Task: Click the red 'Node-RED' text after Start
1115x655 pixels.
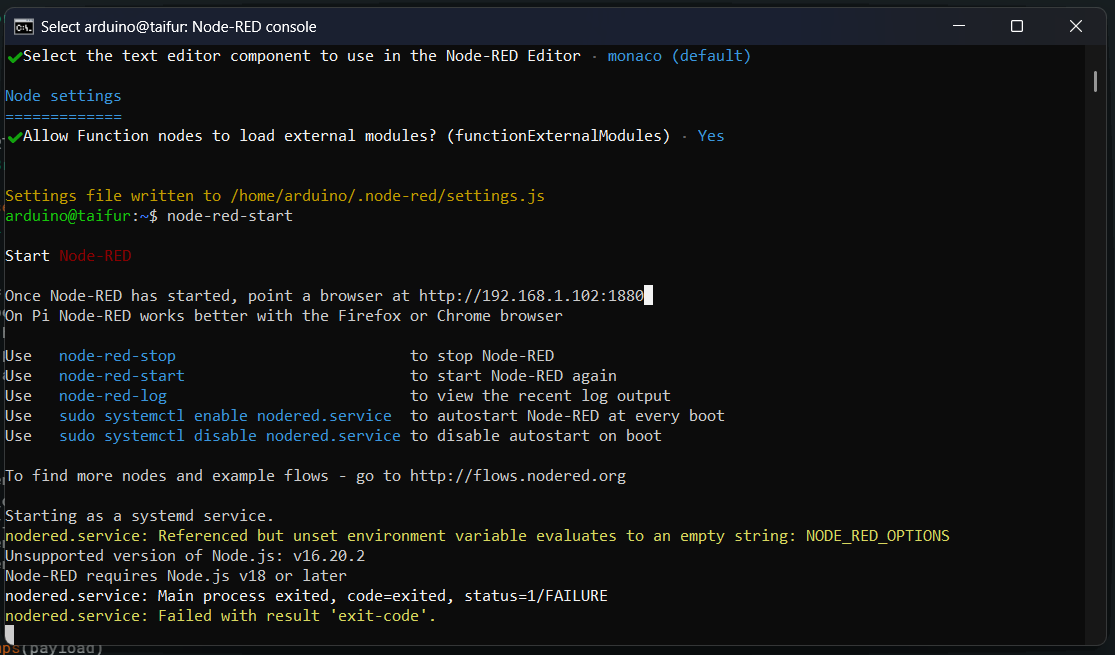Action: click(x=95, y=256)
